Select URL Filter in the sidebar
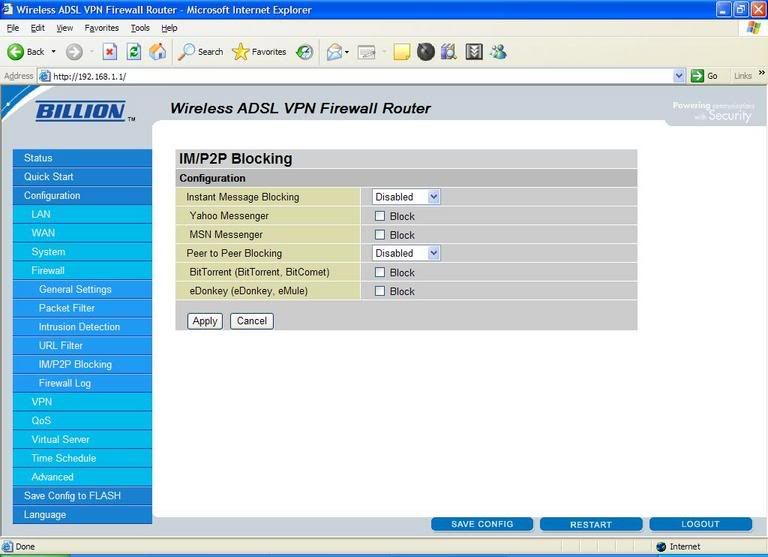 click(x=61, y=346)
